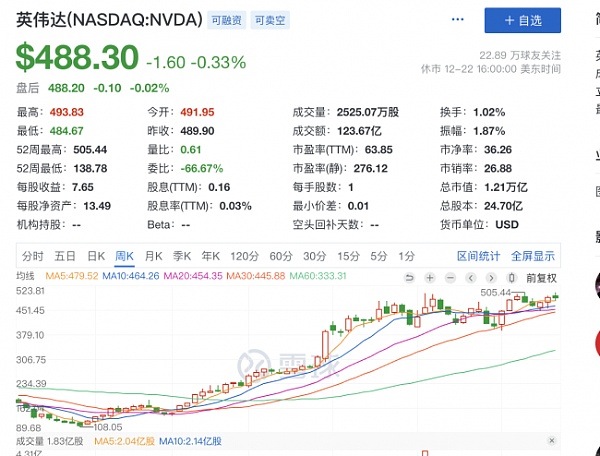Screen dimensions: 600x456
Task: Switch to the 年K chart tab
Action: pos(211,255)
